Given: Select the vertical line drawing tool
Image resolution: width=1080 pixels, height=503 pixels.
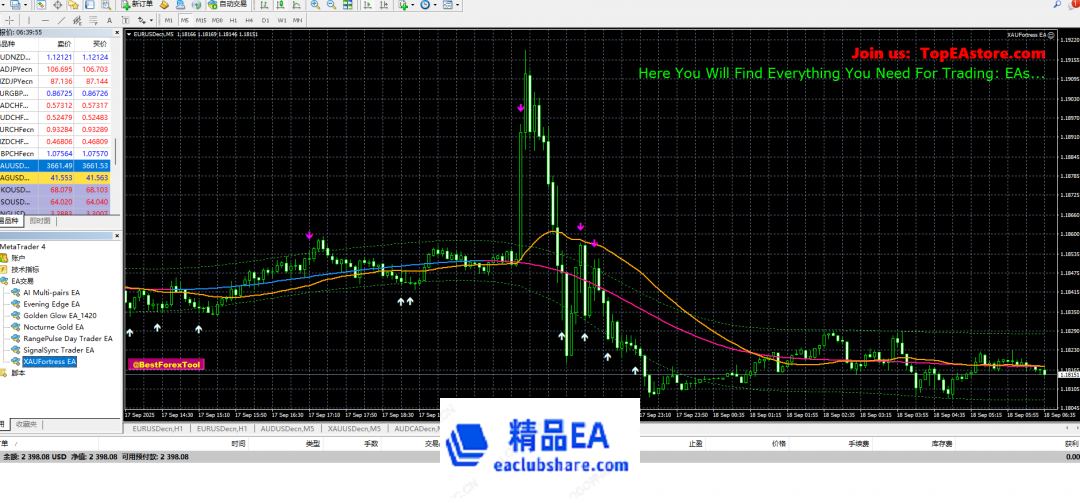Looking at the screenshot, I should point(29,21).
